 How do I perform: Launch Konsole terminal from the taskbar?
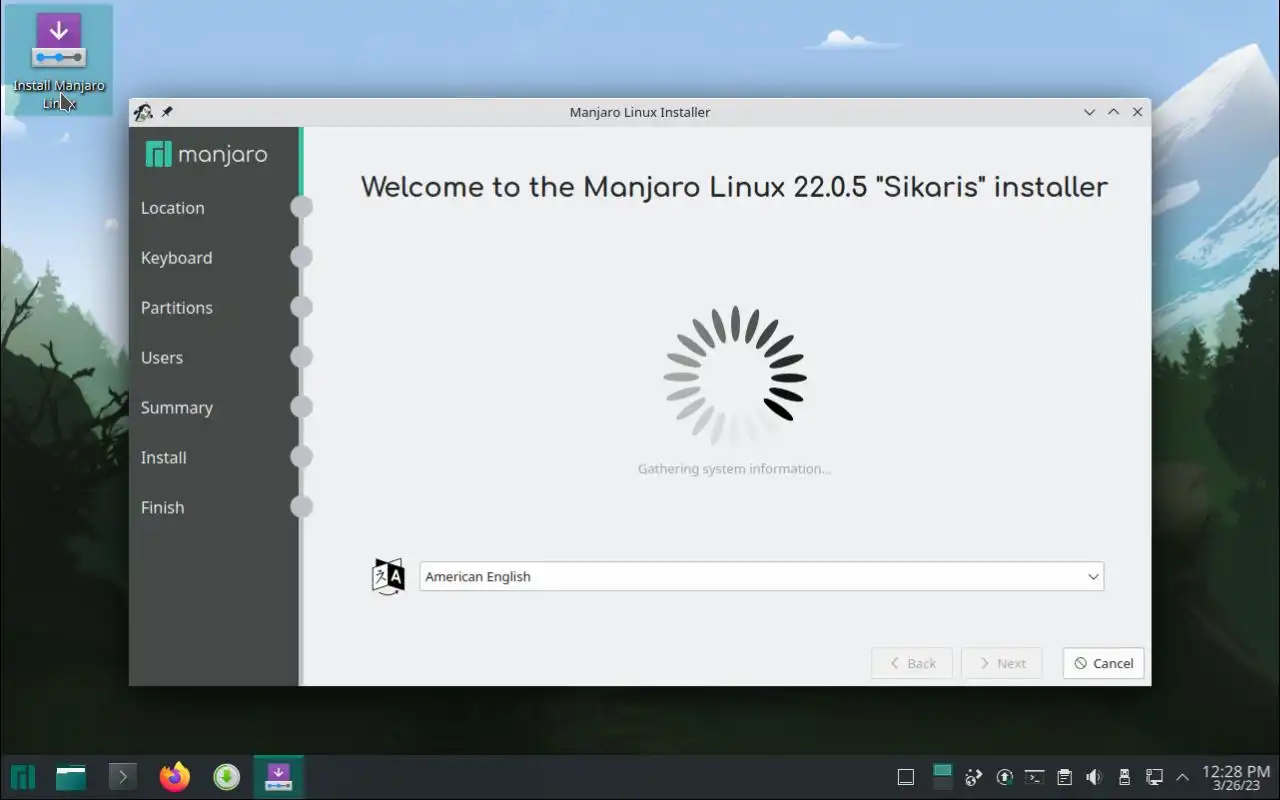click(x=123, y=777)
